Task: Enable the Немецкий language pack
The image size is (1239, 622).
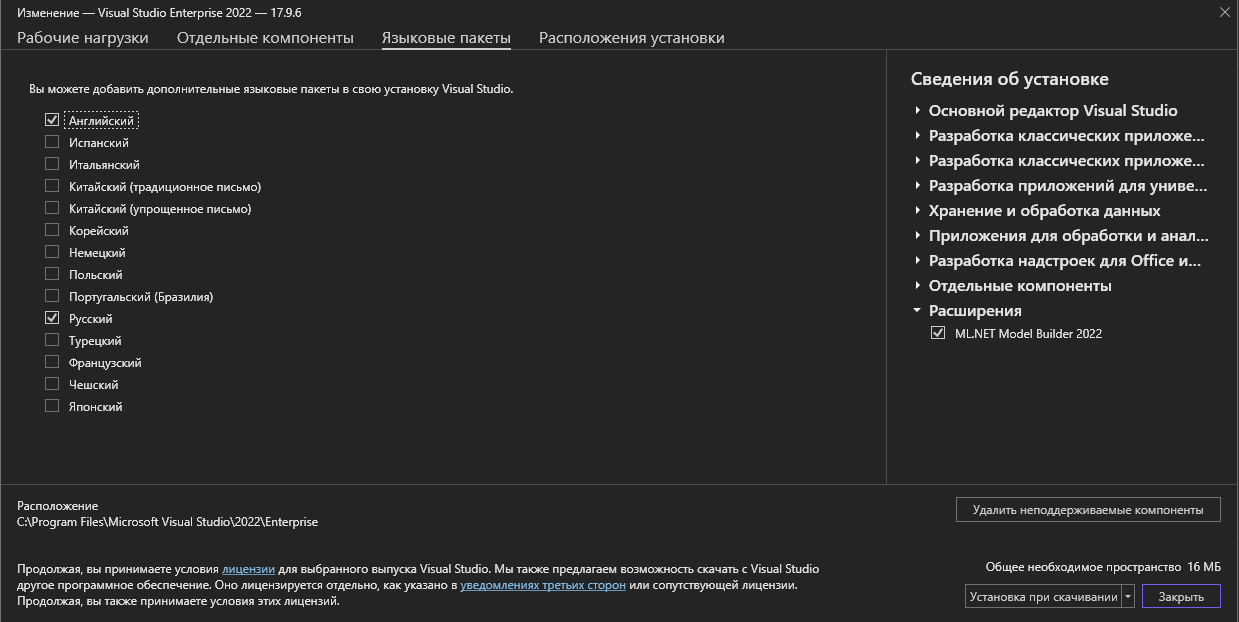Action: pos(52,253)
